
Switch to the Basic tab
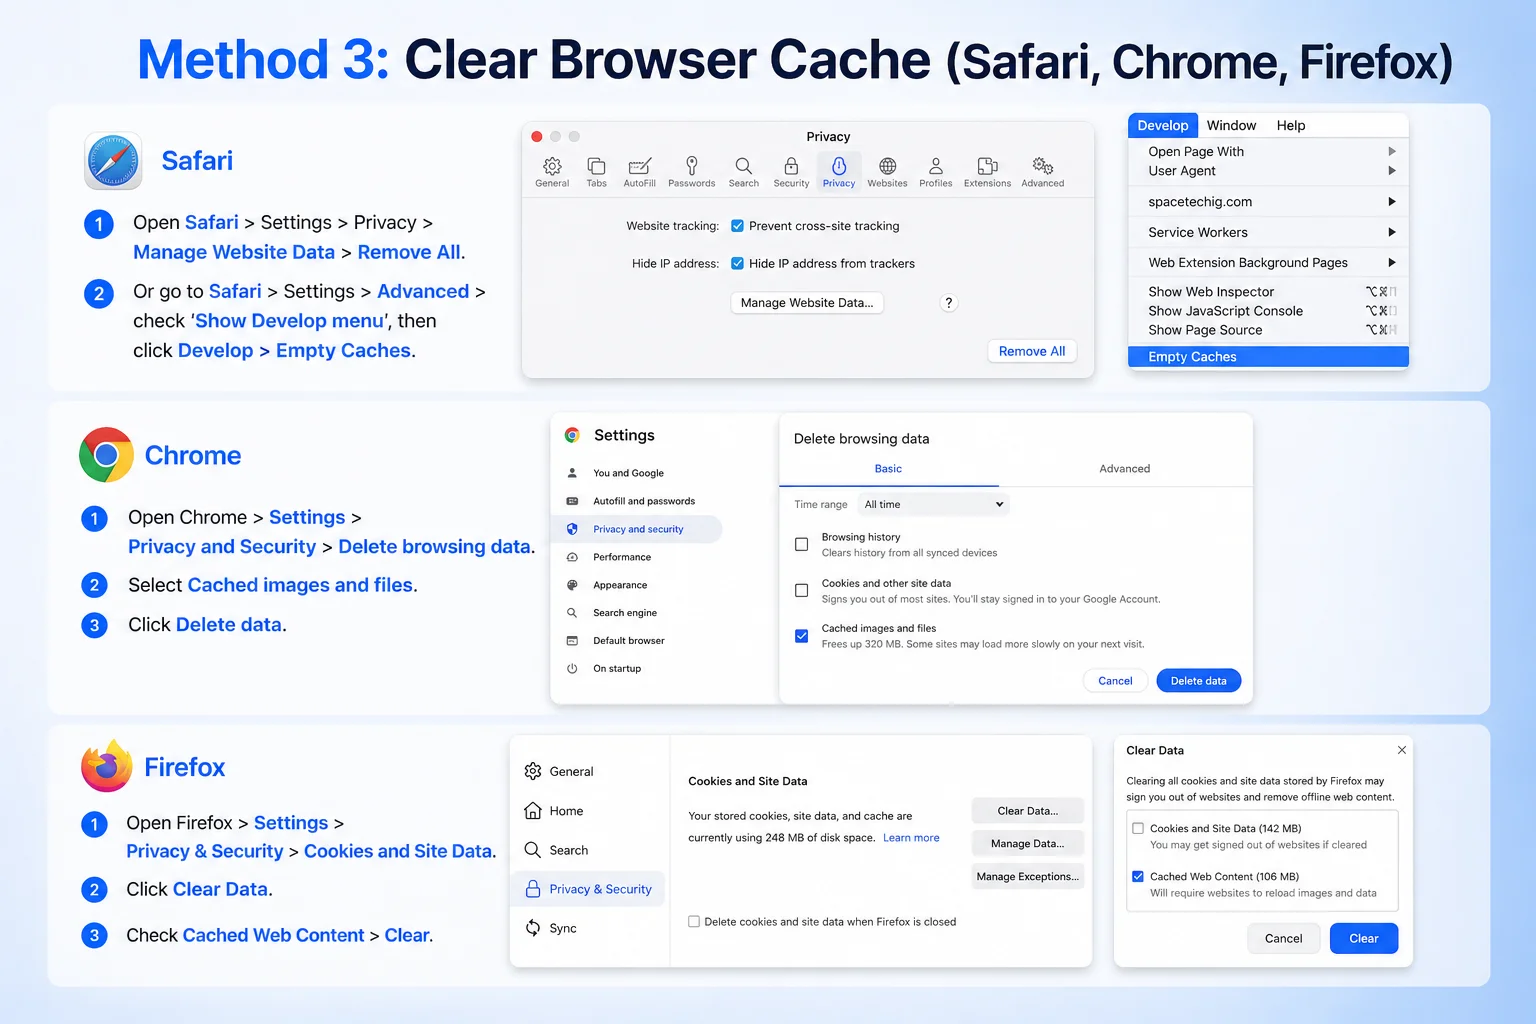coord(888,468)
